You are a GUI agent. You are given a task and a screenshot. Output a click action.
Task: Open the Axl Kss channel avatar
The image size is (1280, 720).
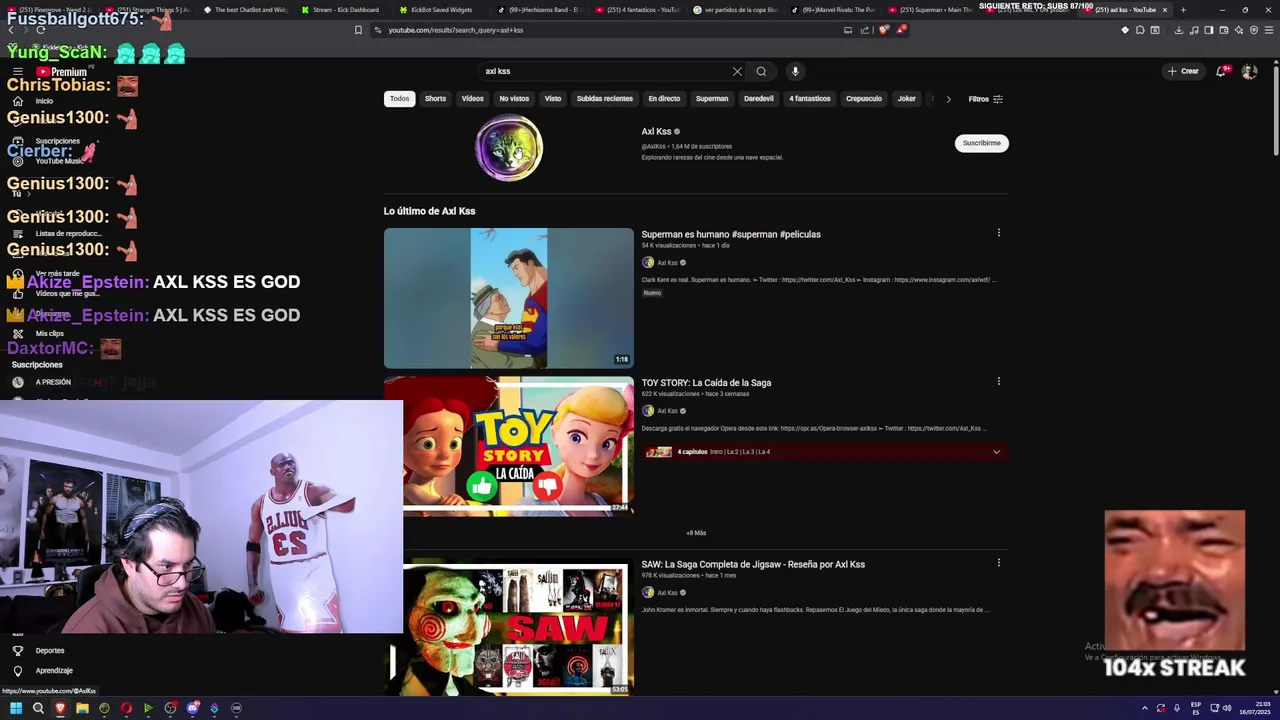509,148
